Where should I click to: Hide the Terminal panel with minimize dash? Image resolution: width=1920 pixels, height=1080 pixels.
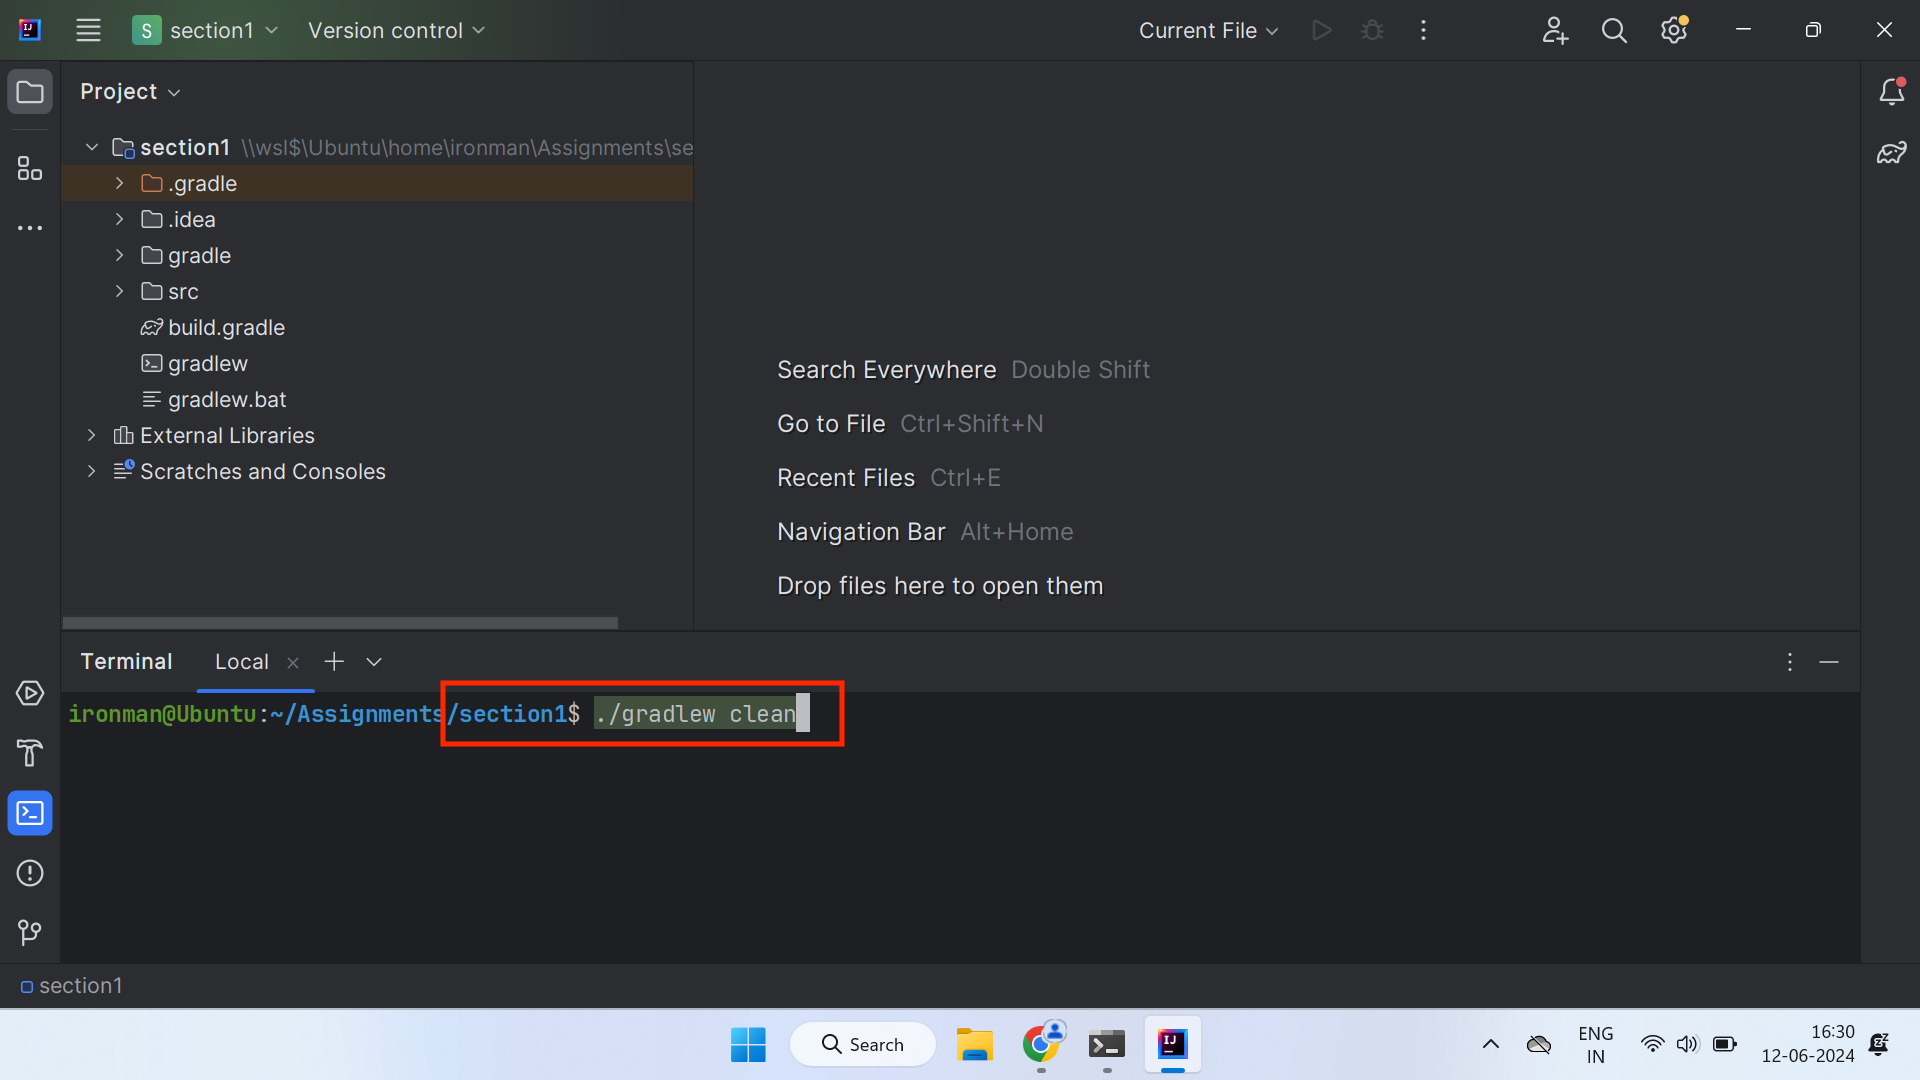tap(1829, 662)
